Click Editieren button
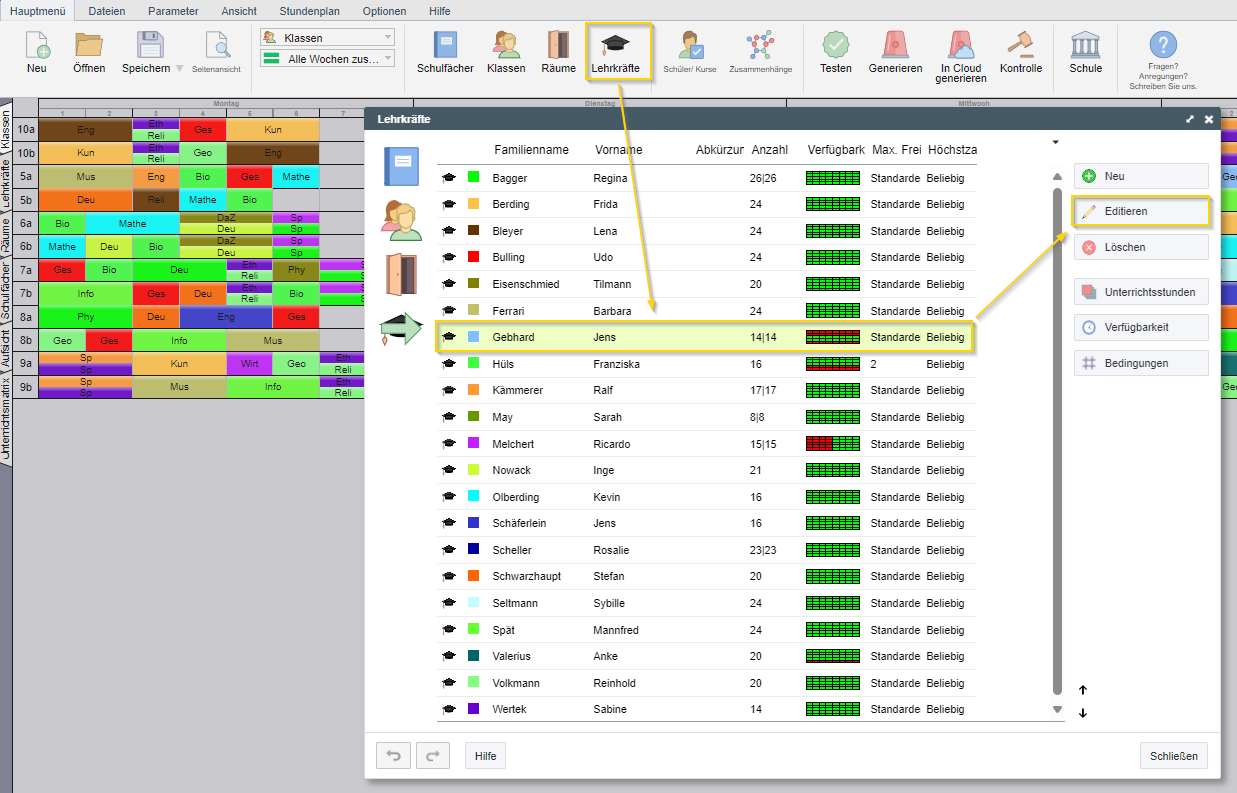Screen dimensions: 1237x793 pyautogui.click(x=1141, y=211)
